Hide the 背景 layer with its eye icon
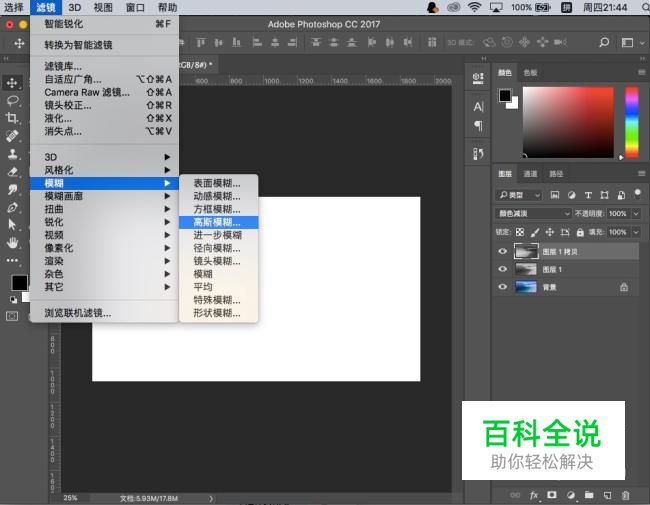This screenshot has height=505, width=650. [x=503, y=286]
